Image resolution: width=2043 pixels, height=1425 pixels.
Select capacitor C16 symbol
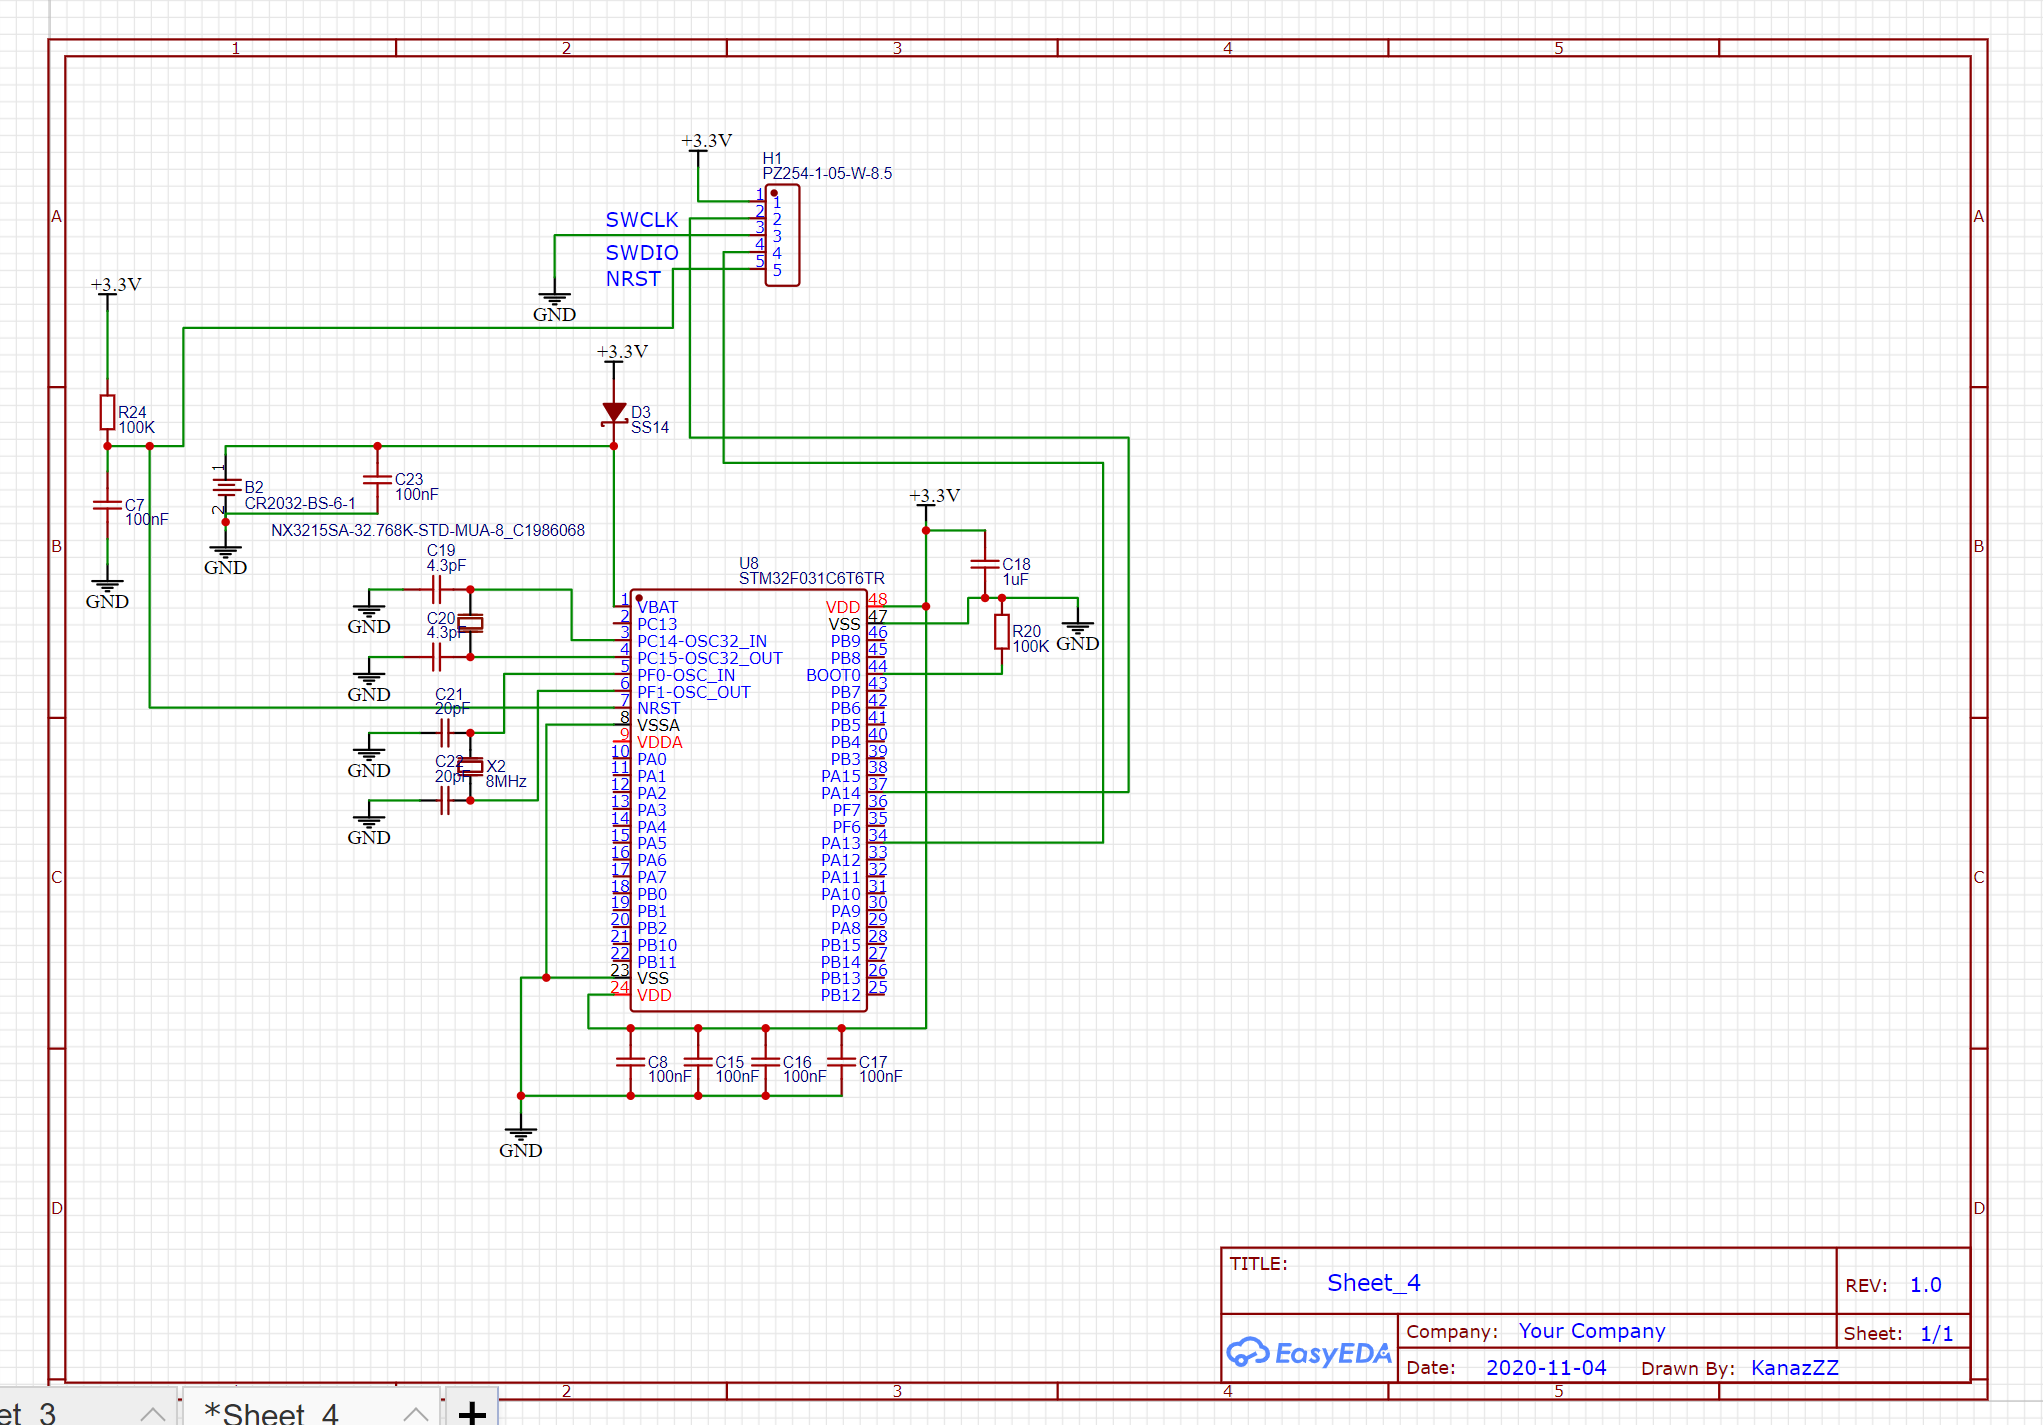click(x=765, y=1062)
